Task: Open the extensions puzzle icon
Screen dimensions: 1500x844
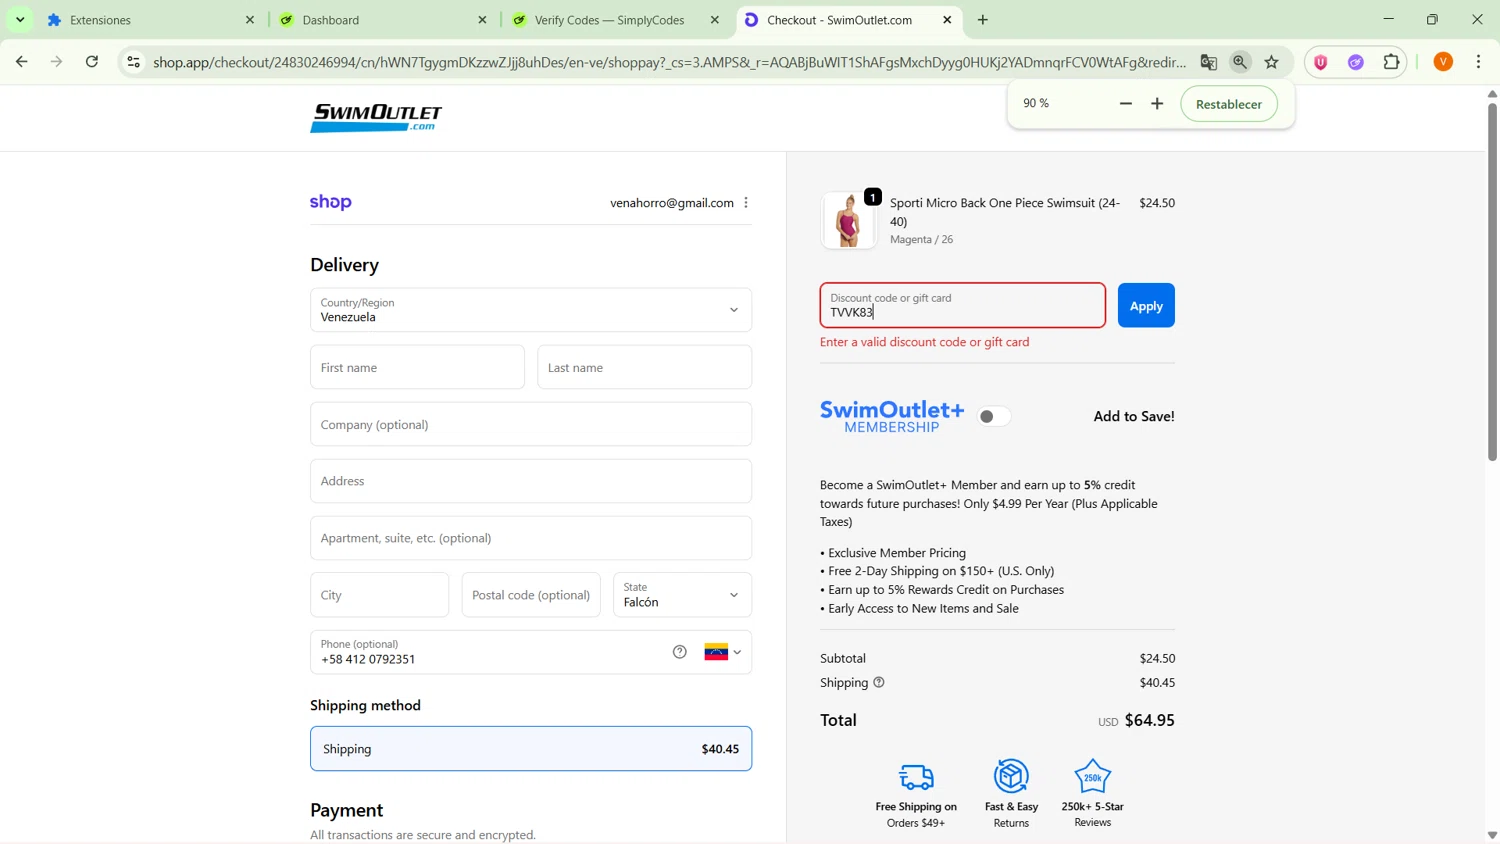Action: 1391,62
